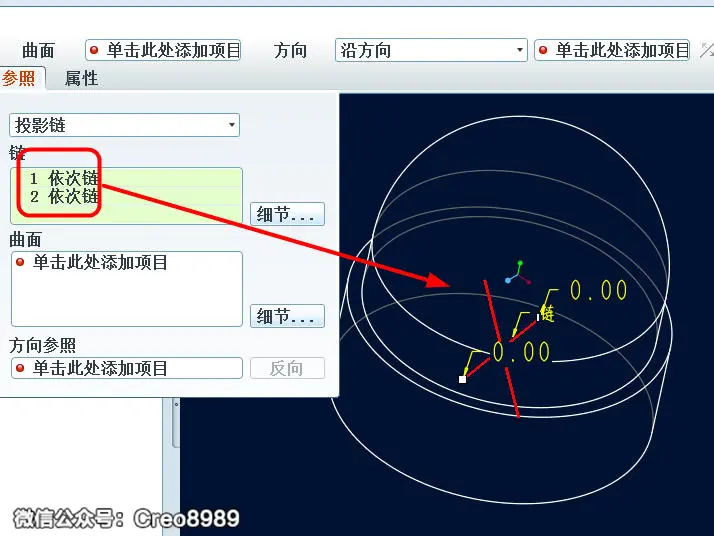
Task: Click the coordinate system triad icon
Action: (518, 272)
